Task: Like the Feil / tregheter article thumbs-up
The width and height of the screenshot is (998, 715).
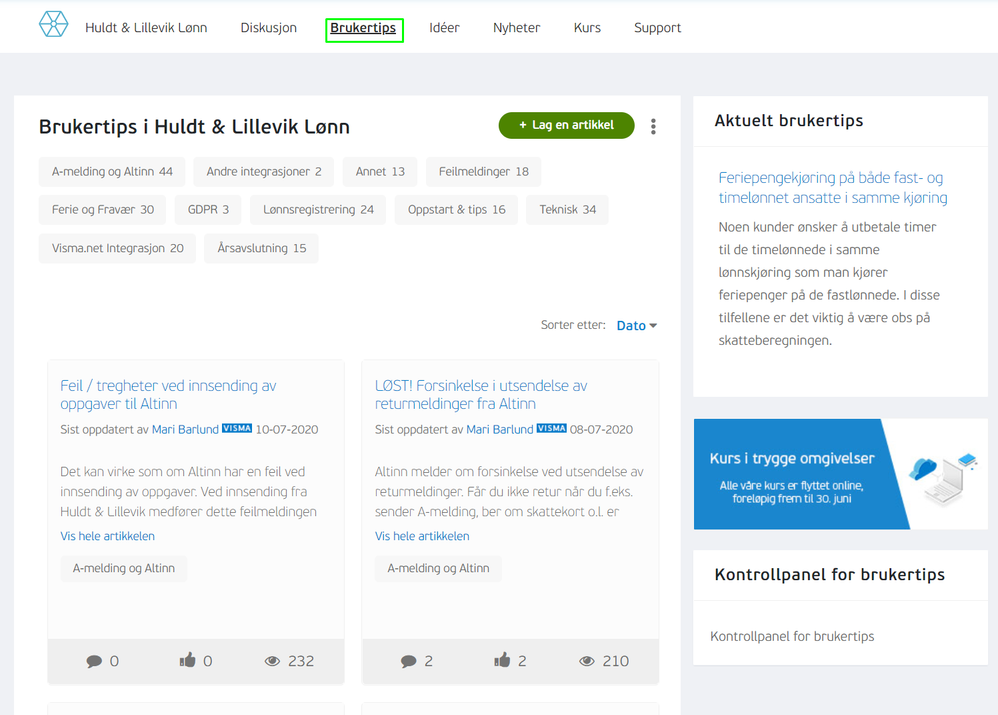Action: pos(187,660)
